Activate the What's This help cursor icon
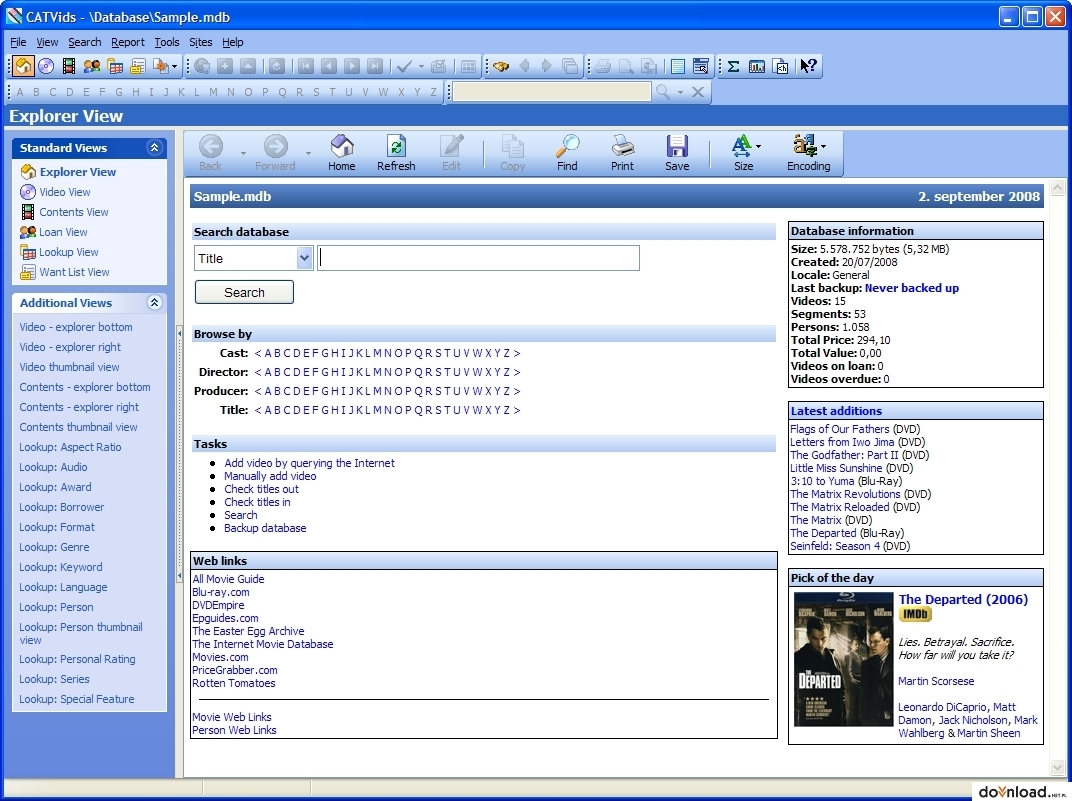This screenshot has height=801, width=1072. coord(808,66)
